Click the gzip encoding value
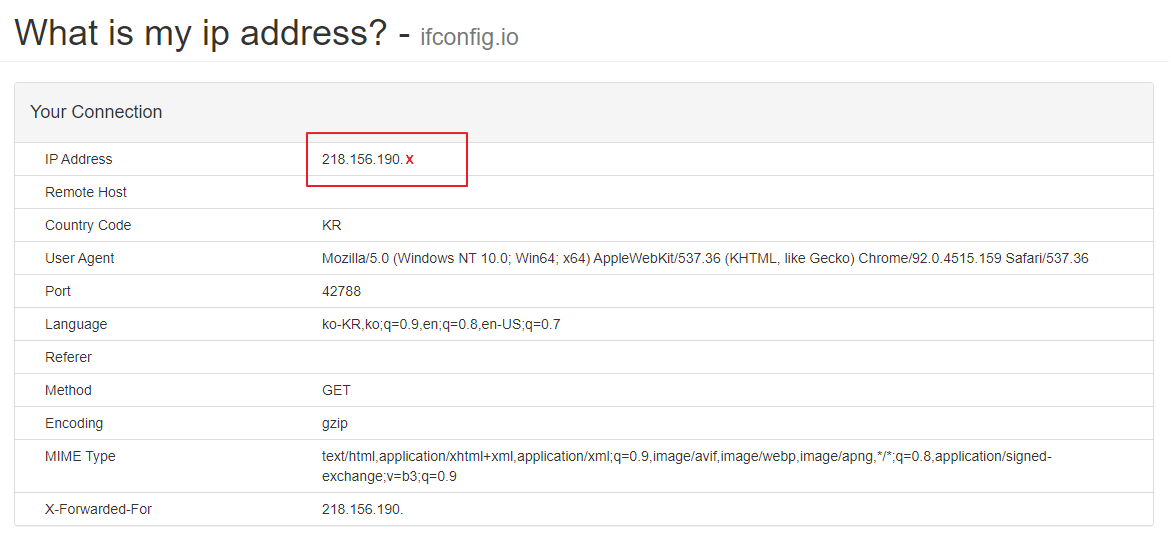 pyautogui.click(x=335, y=423)
